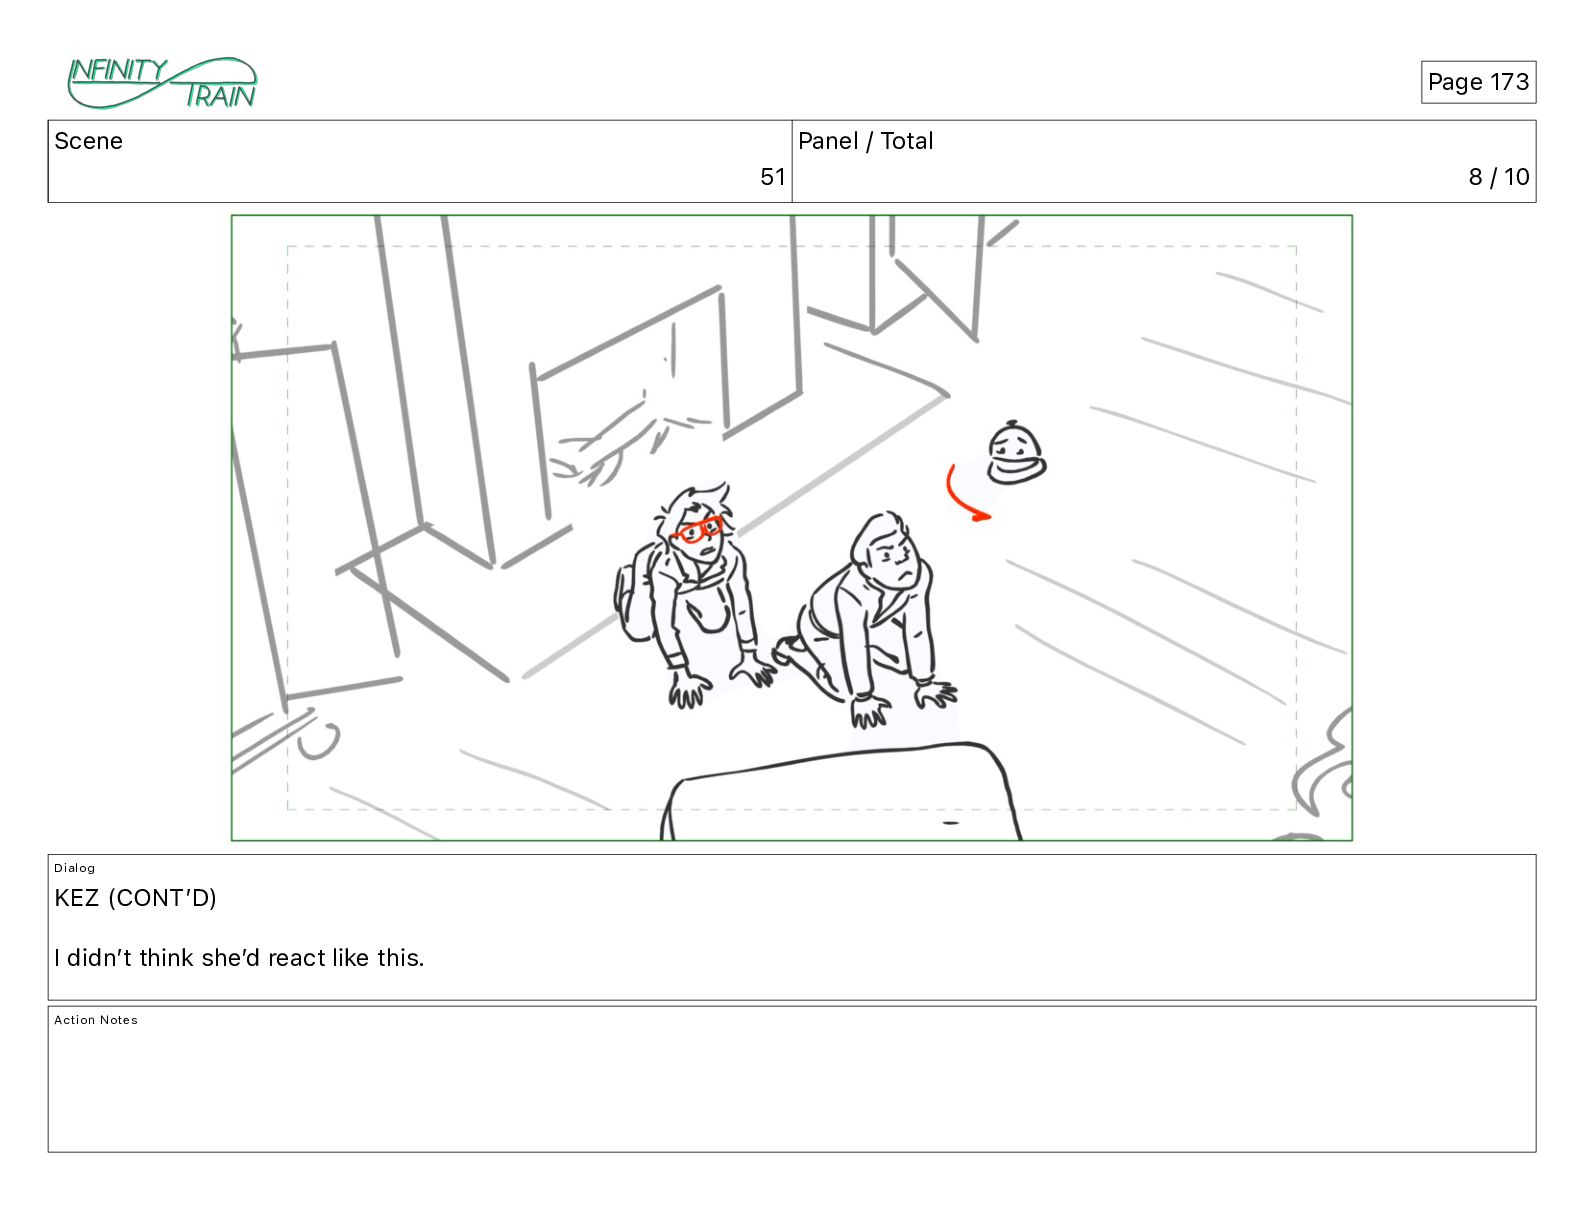1584x1224 pixels.
Task: Select the Panel / Total label
Action: click(866, 141)
